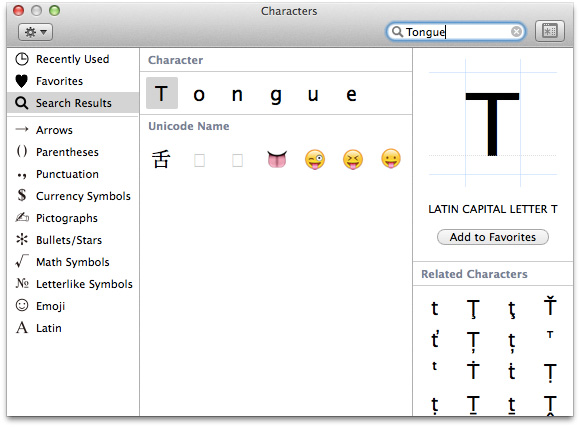Select the capital T character result
Screen dimensions: 580x427
(x=162, y=93)
